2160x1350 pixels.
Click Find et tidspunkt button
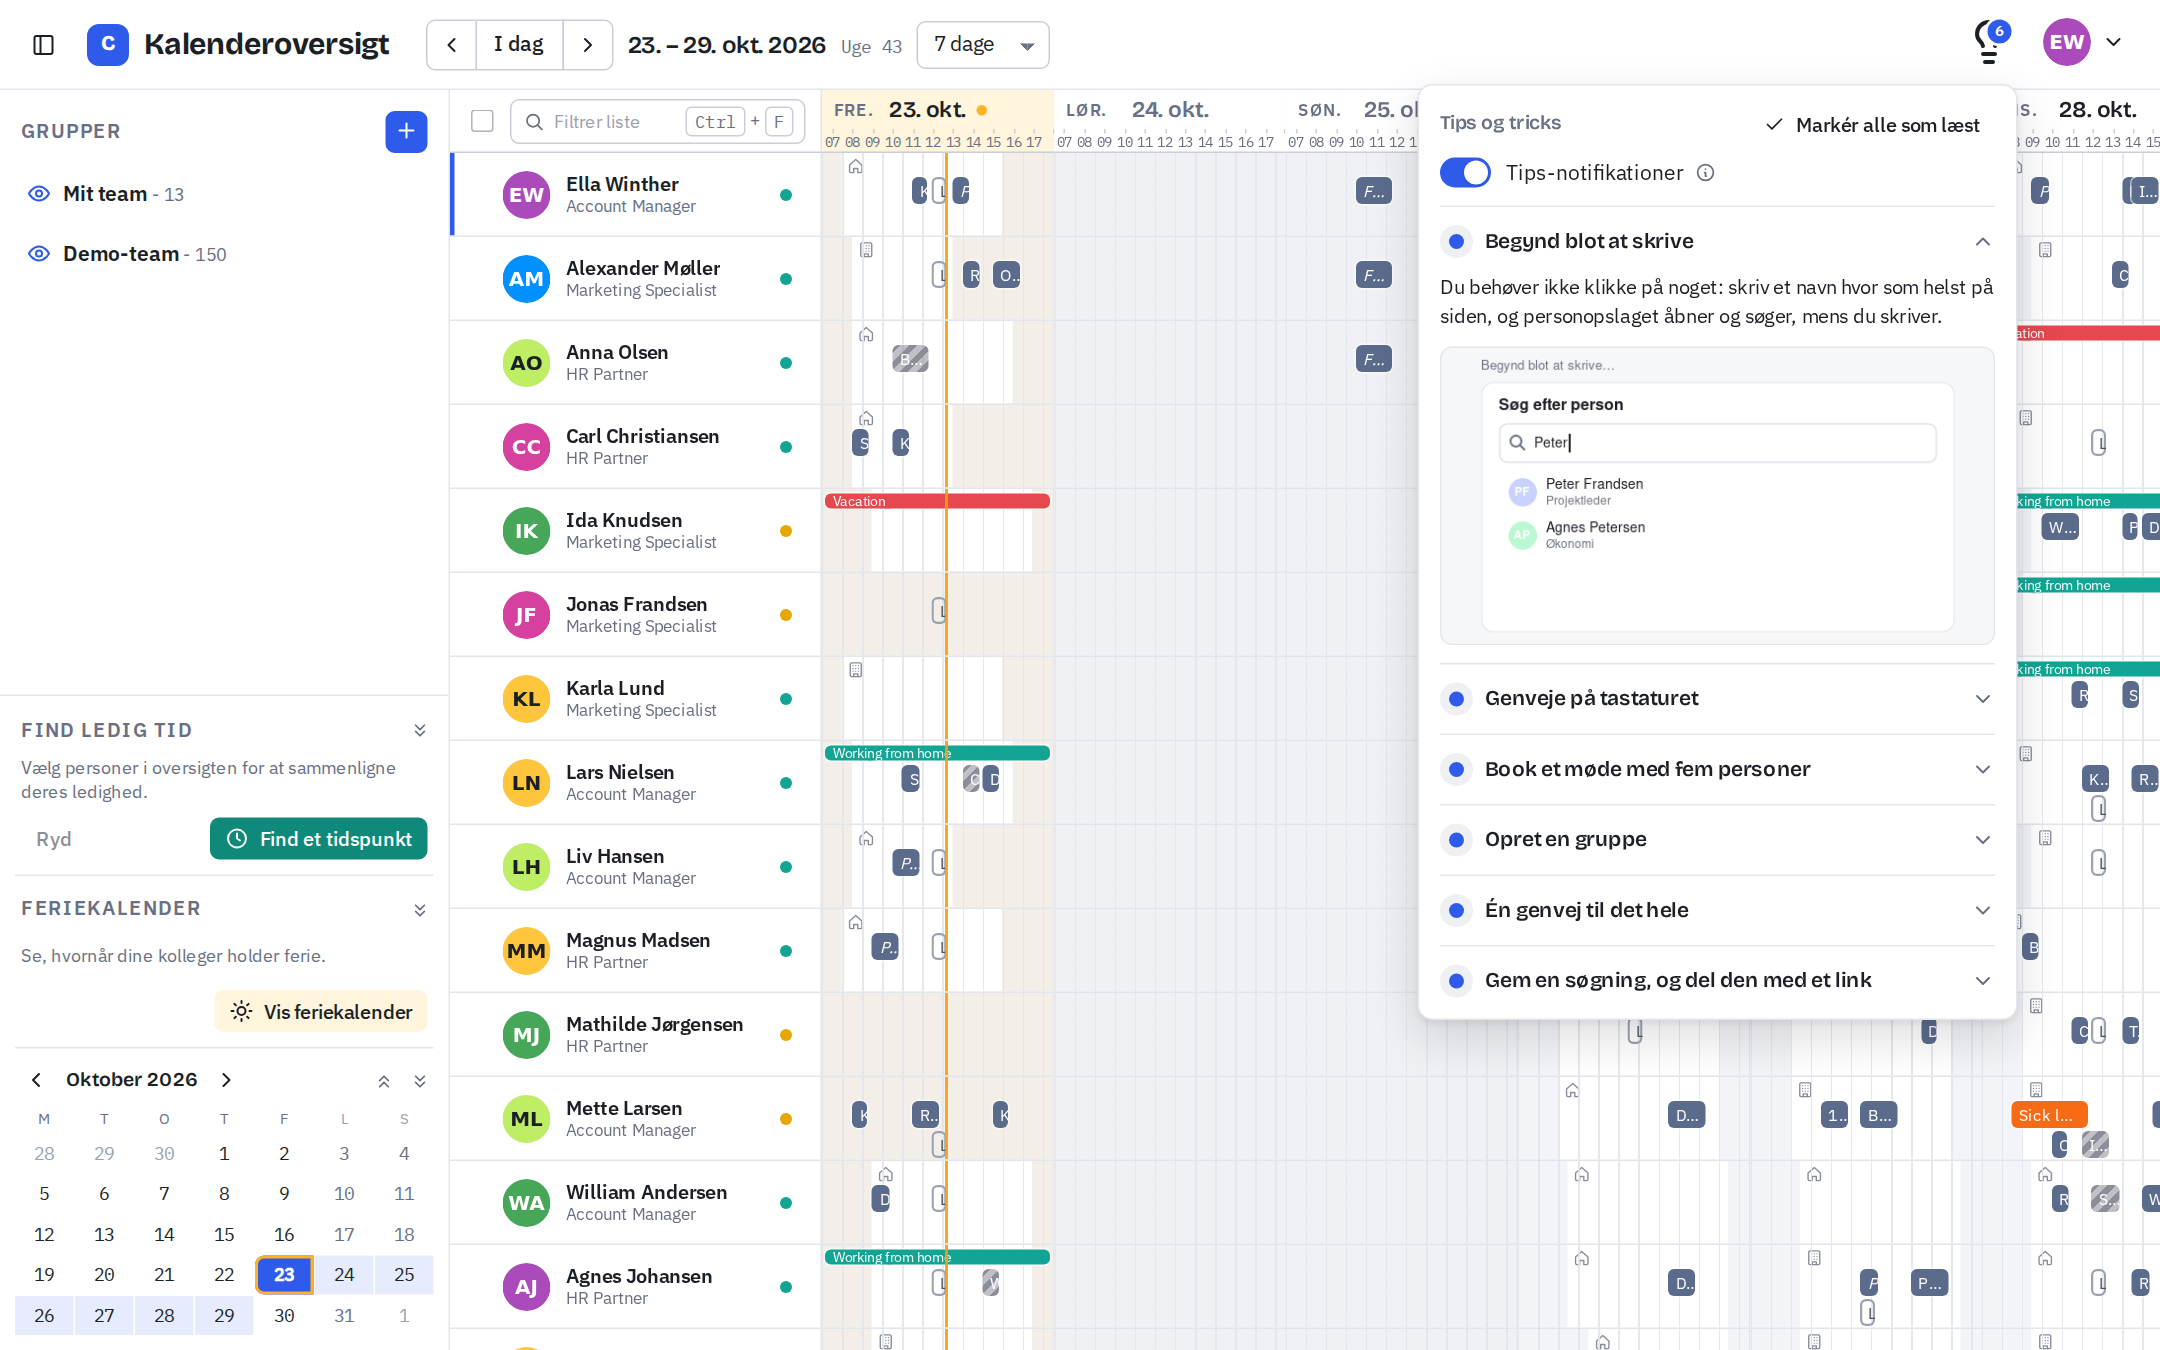coord(318,839)
